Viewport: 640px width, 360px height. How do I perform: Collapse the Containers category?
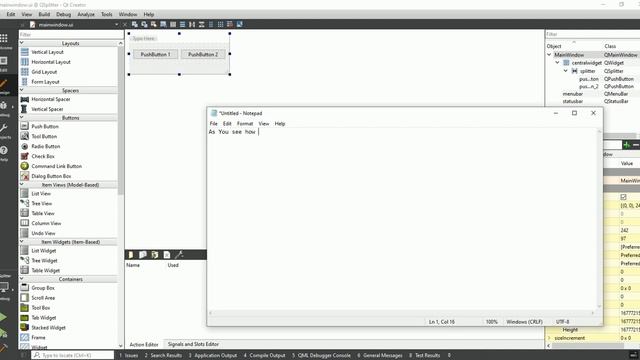coord(22,279)
